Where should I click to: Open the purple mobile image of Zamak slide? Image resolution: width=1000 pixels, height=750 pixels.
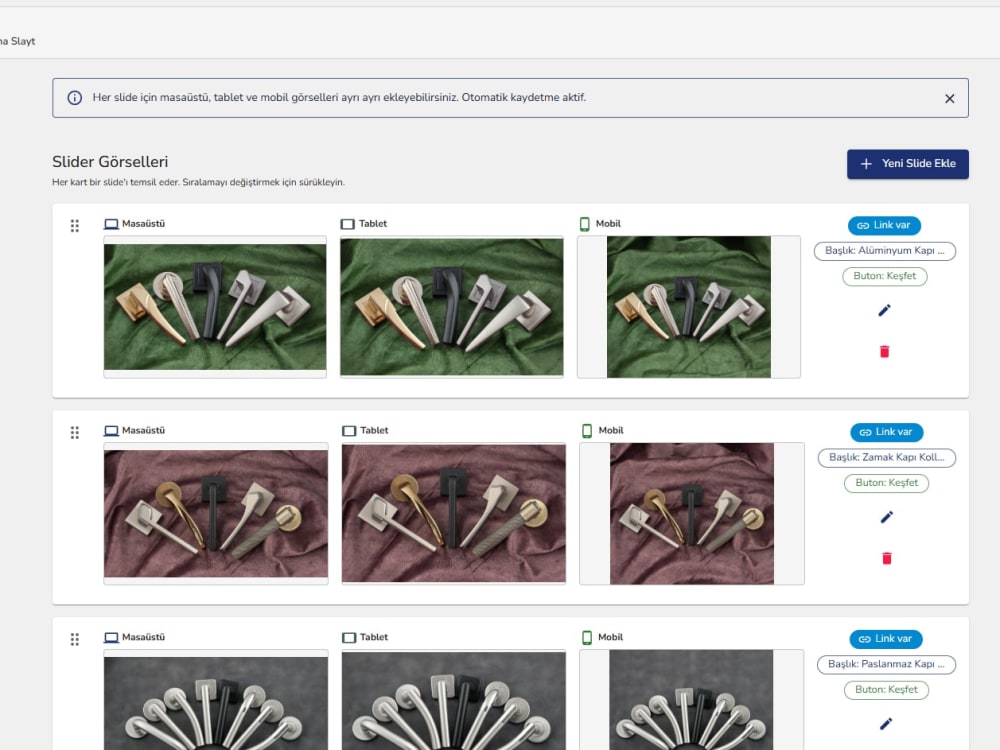pos(691,513)
